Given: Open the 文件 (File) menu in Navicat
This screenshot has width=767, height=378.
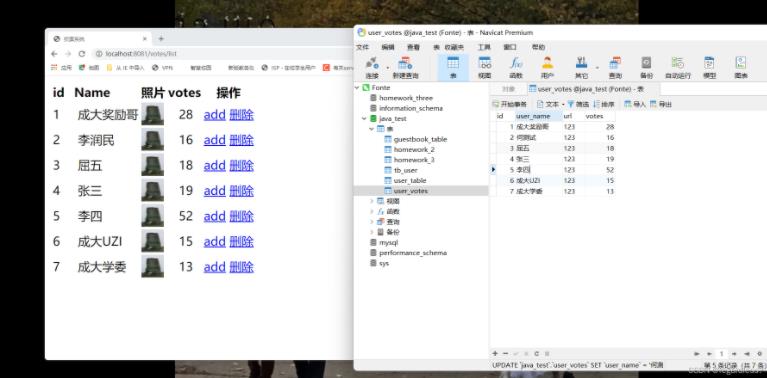Looking at the screenshot, I should point(362,47).
